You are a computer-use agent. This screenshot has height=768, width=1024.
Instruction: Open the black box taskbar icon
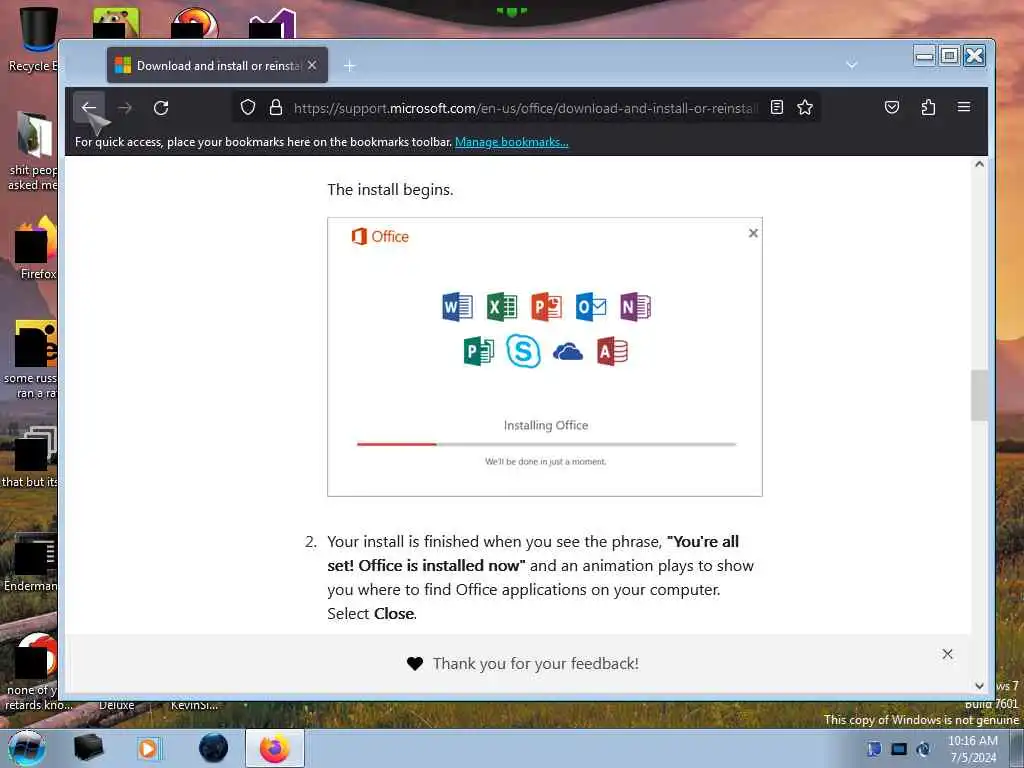pyautogui.click(x=88, y=748)
